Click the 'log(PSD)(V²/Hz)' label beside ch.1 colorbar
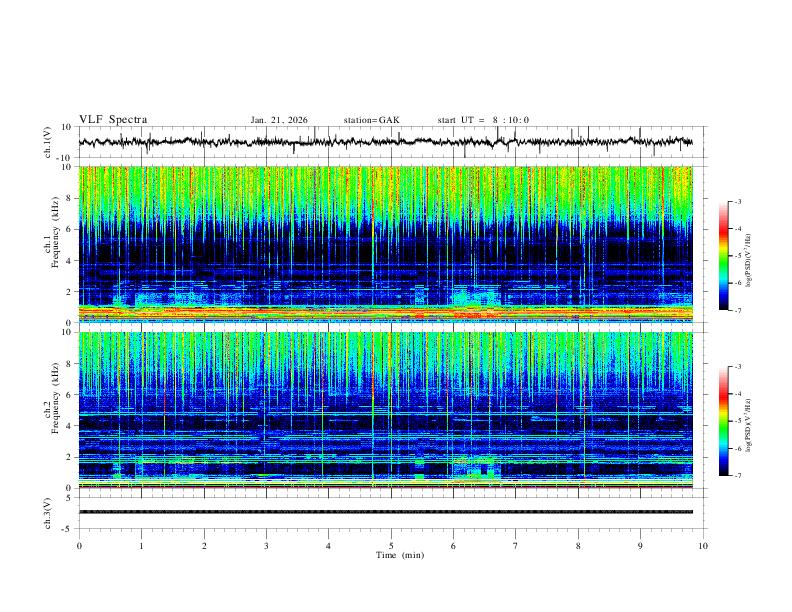 748,261
